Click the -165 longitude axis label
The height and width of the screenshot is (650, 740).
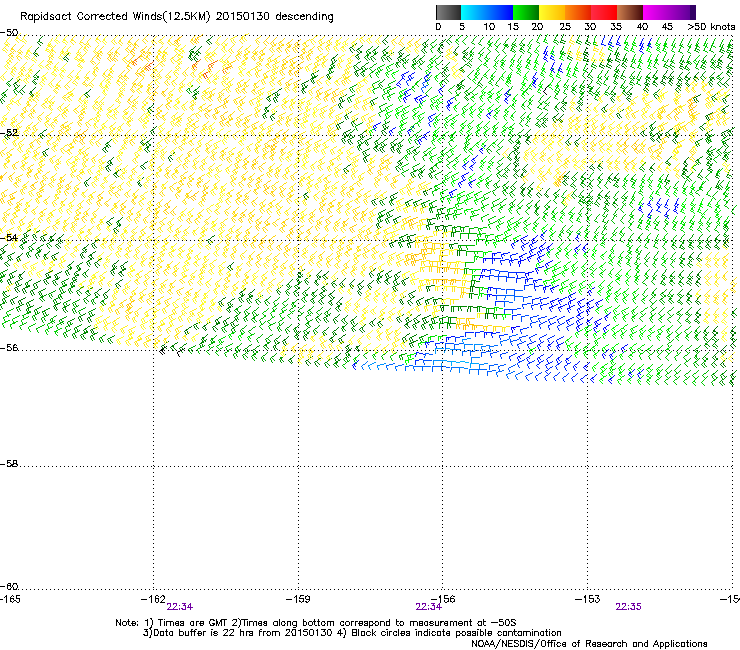pyautogui.click(x=10, y=599)
